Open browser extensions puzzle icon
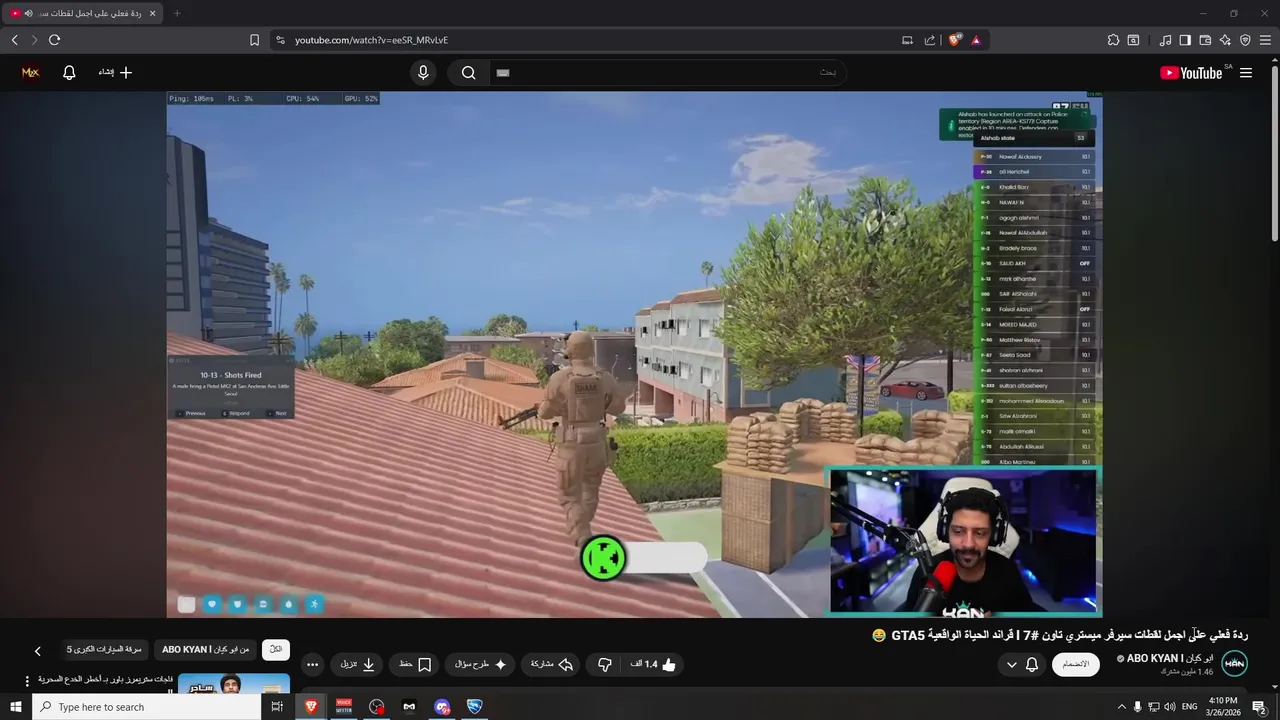The image size is (1280, 720). pos(1113,40)
